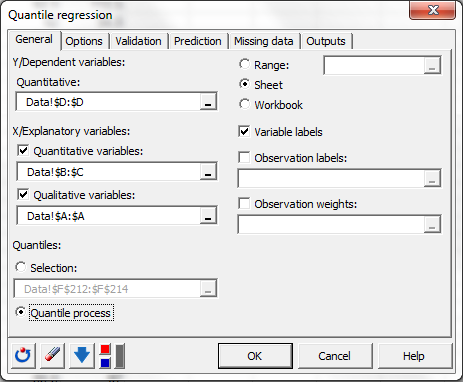
Task: Click the Help button
Action: pos(414,356)
